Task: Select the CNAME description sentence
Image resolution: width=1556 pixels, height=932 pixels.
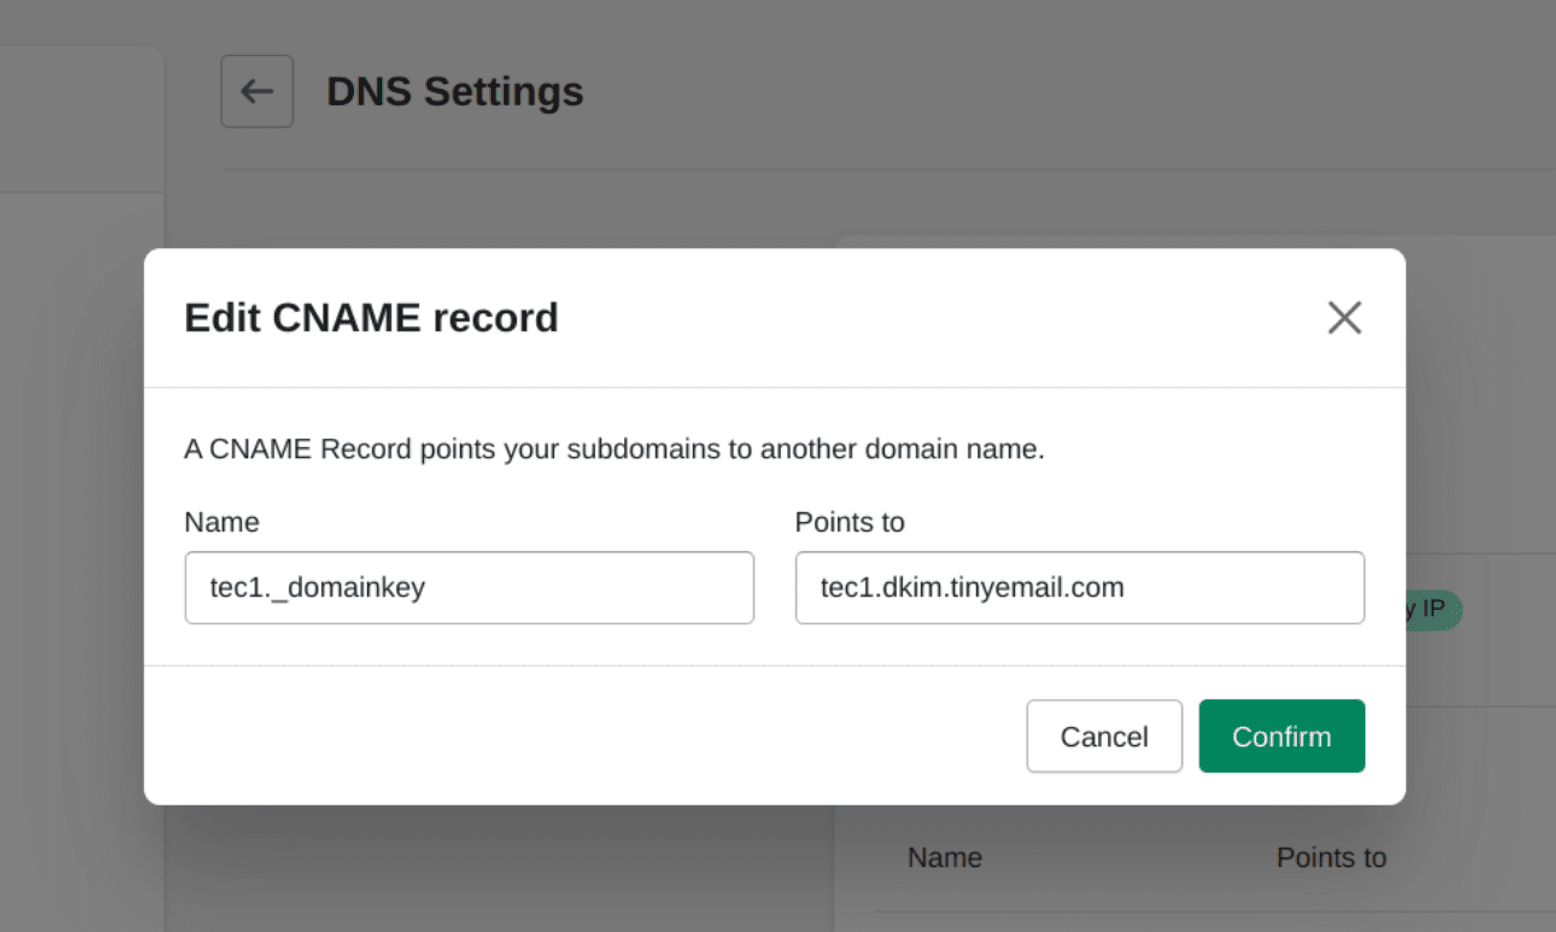Action: click(614, 449)
